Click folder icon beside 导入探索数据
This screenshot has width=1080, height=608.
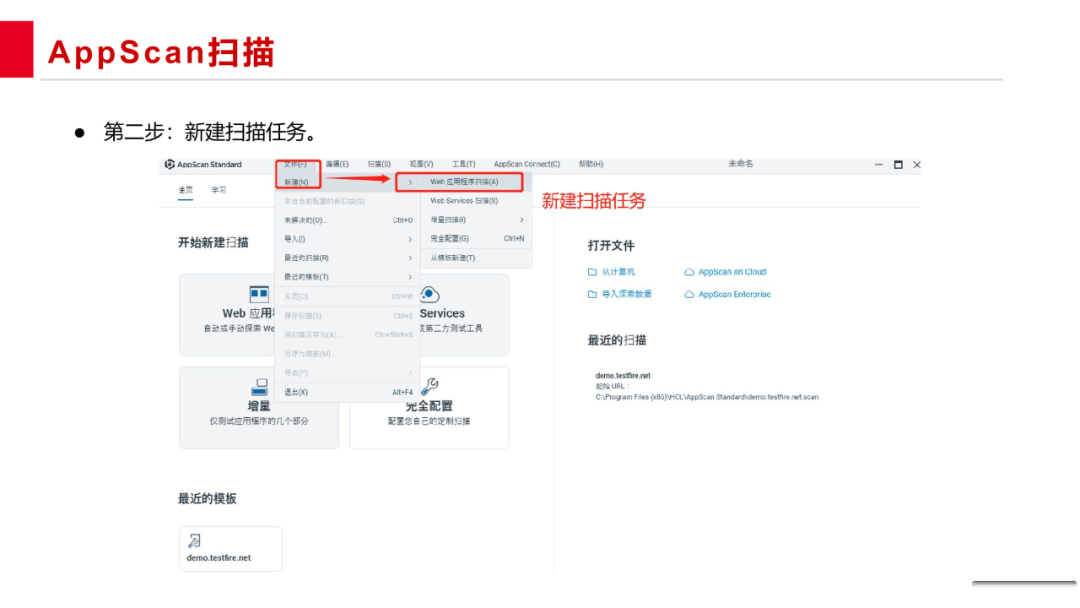coord(592,294)
